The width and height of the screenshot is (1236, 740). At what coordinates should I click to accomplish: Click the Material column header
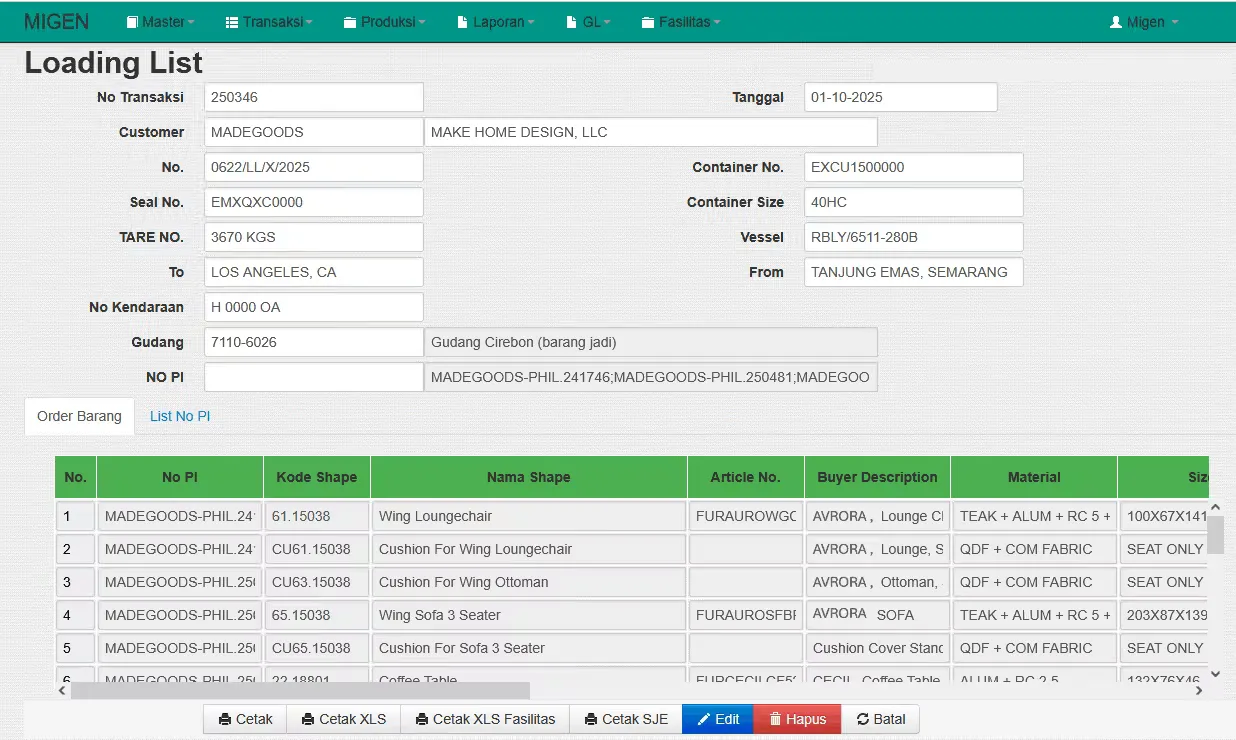click(1034, 477)
